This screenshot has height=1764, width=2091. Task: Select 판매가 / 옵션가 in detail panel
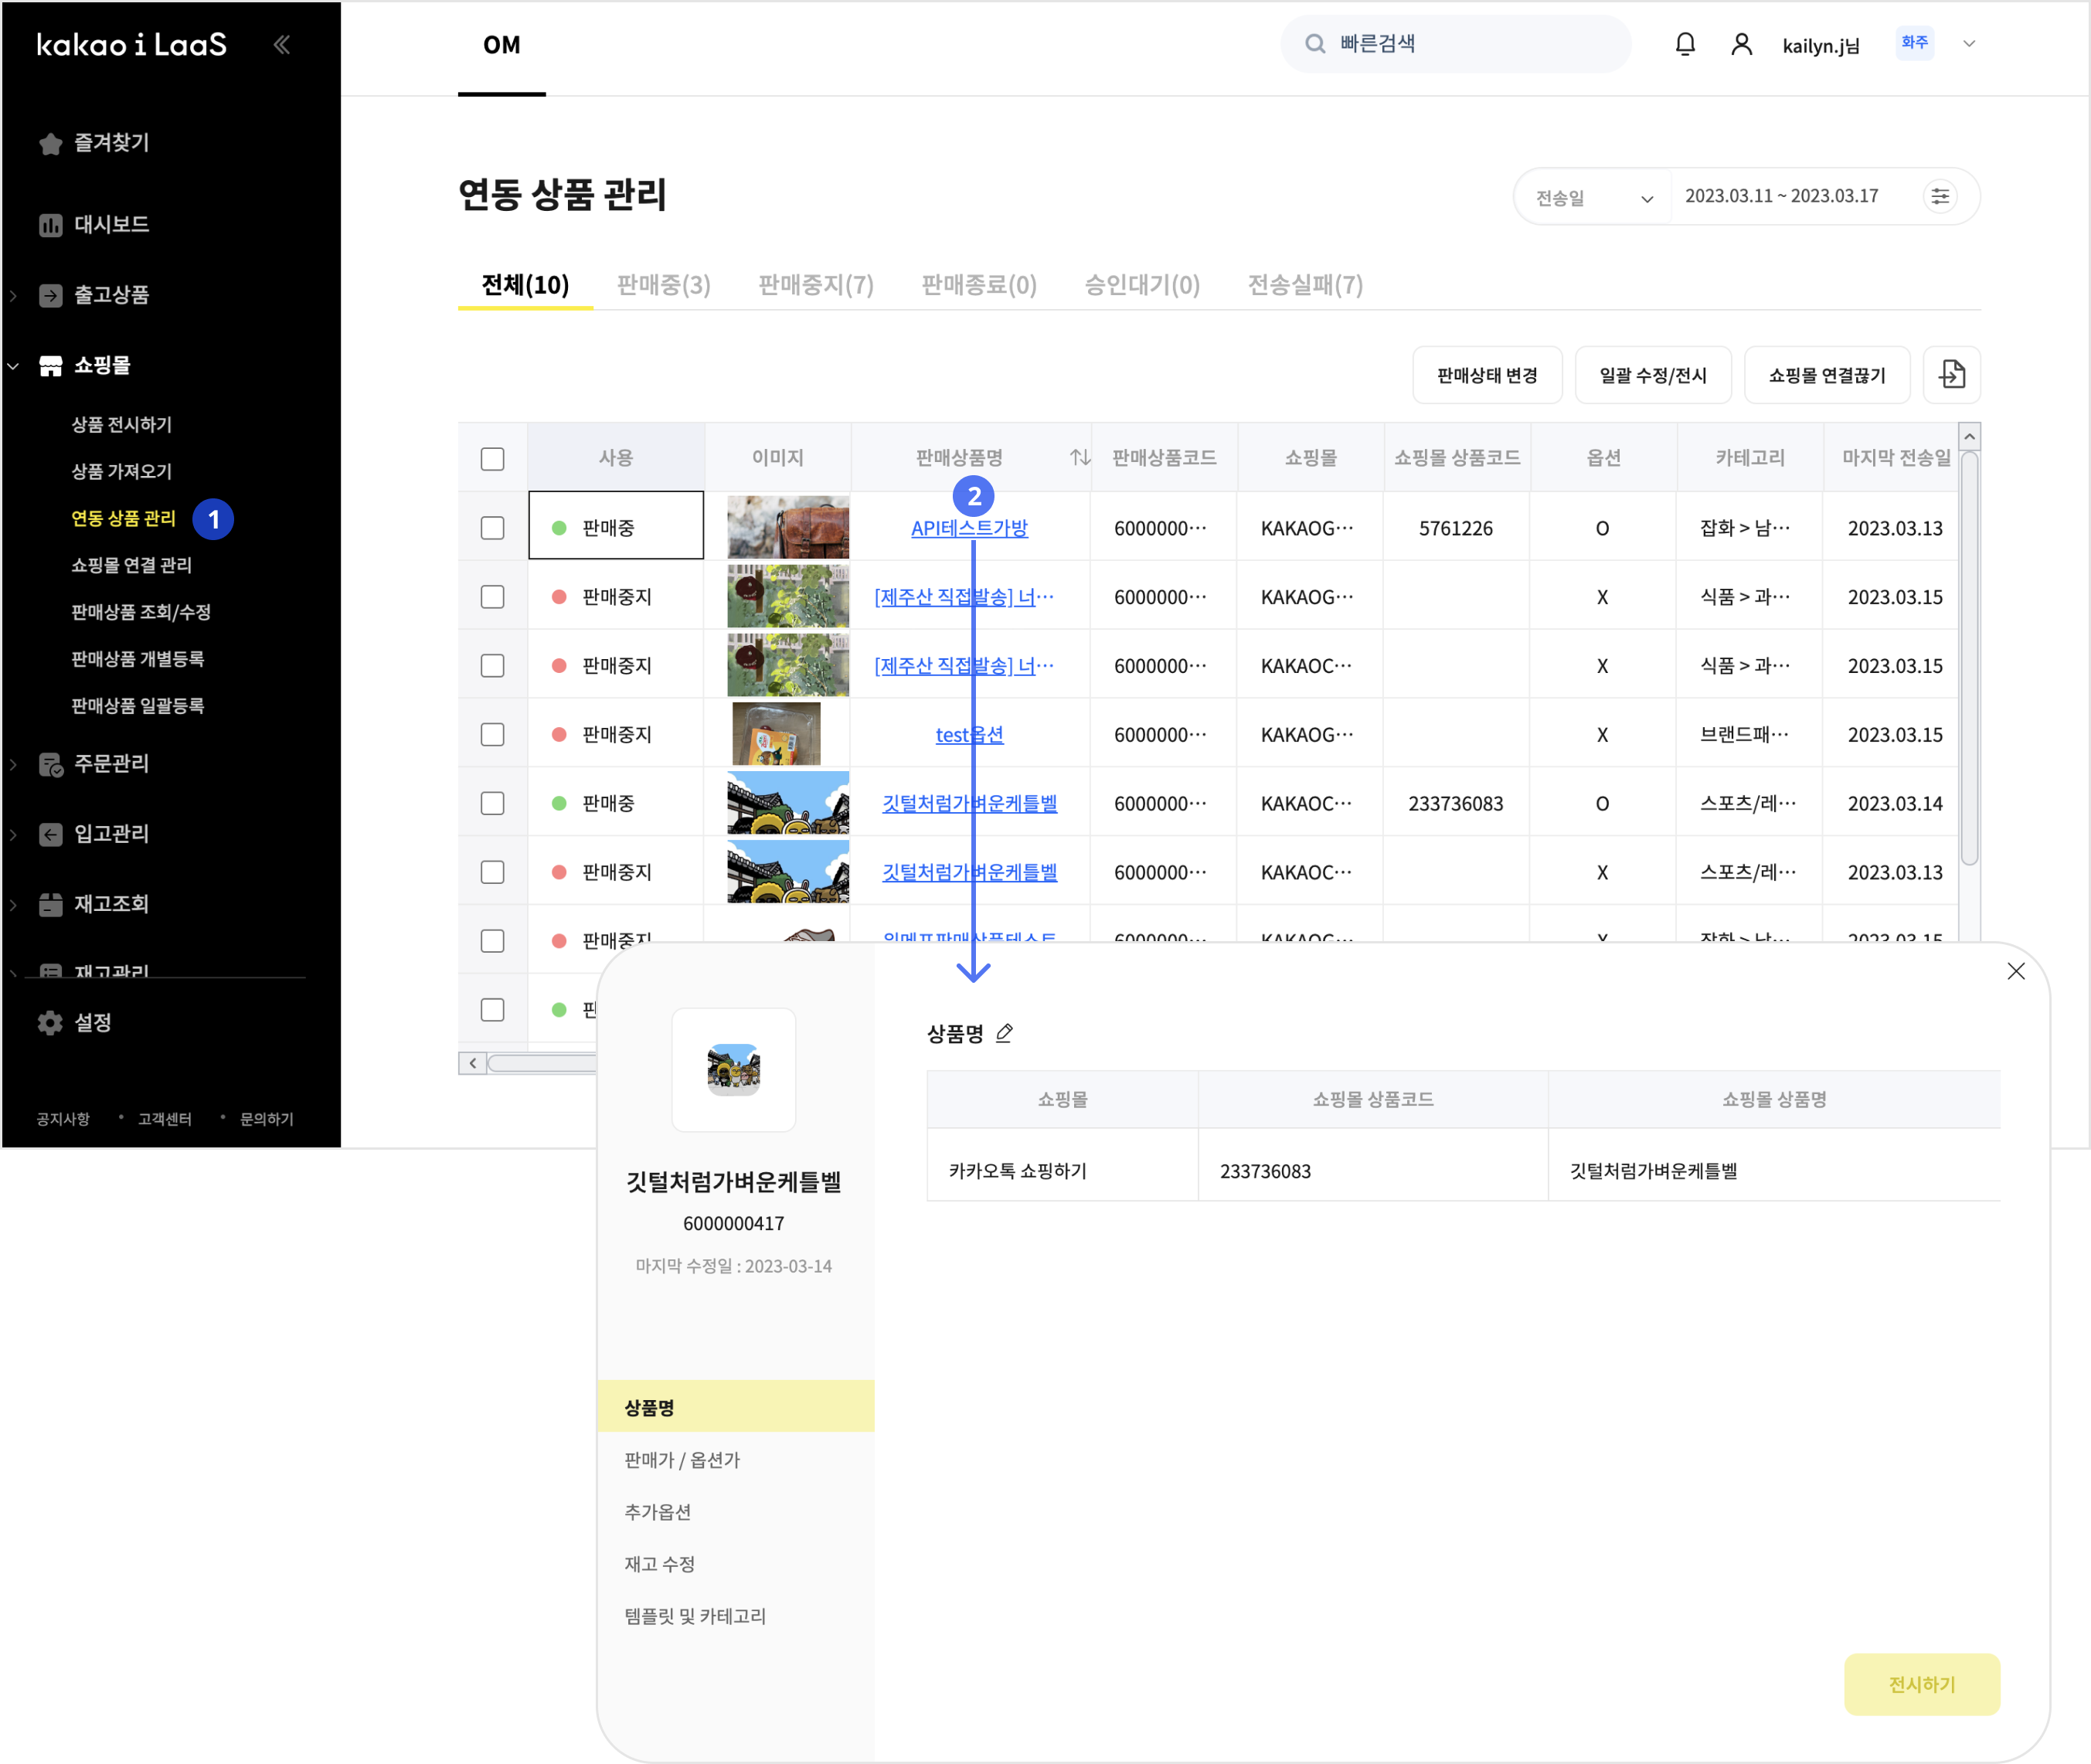[x=682, y=1459]
